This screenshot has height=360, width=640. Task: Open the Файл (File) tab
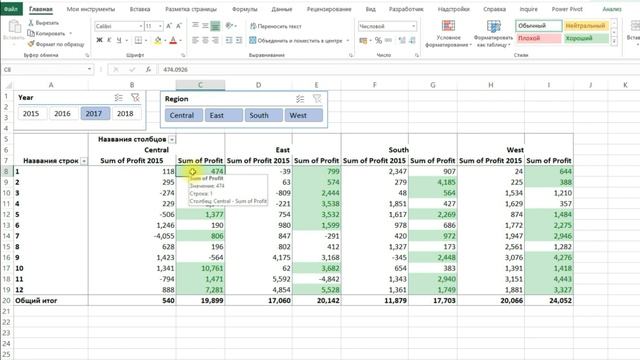pyautogui.click(x=11, y=9)
